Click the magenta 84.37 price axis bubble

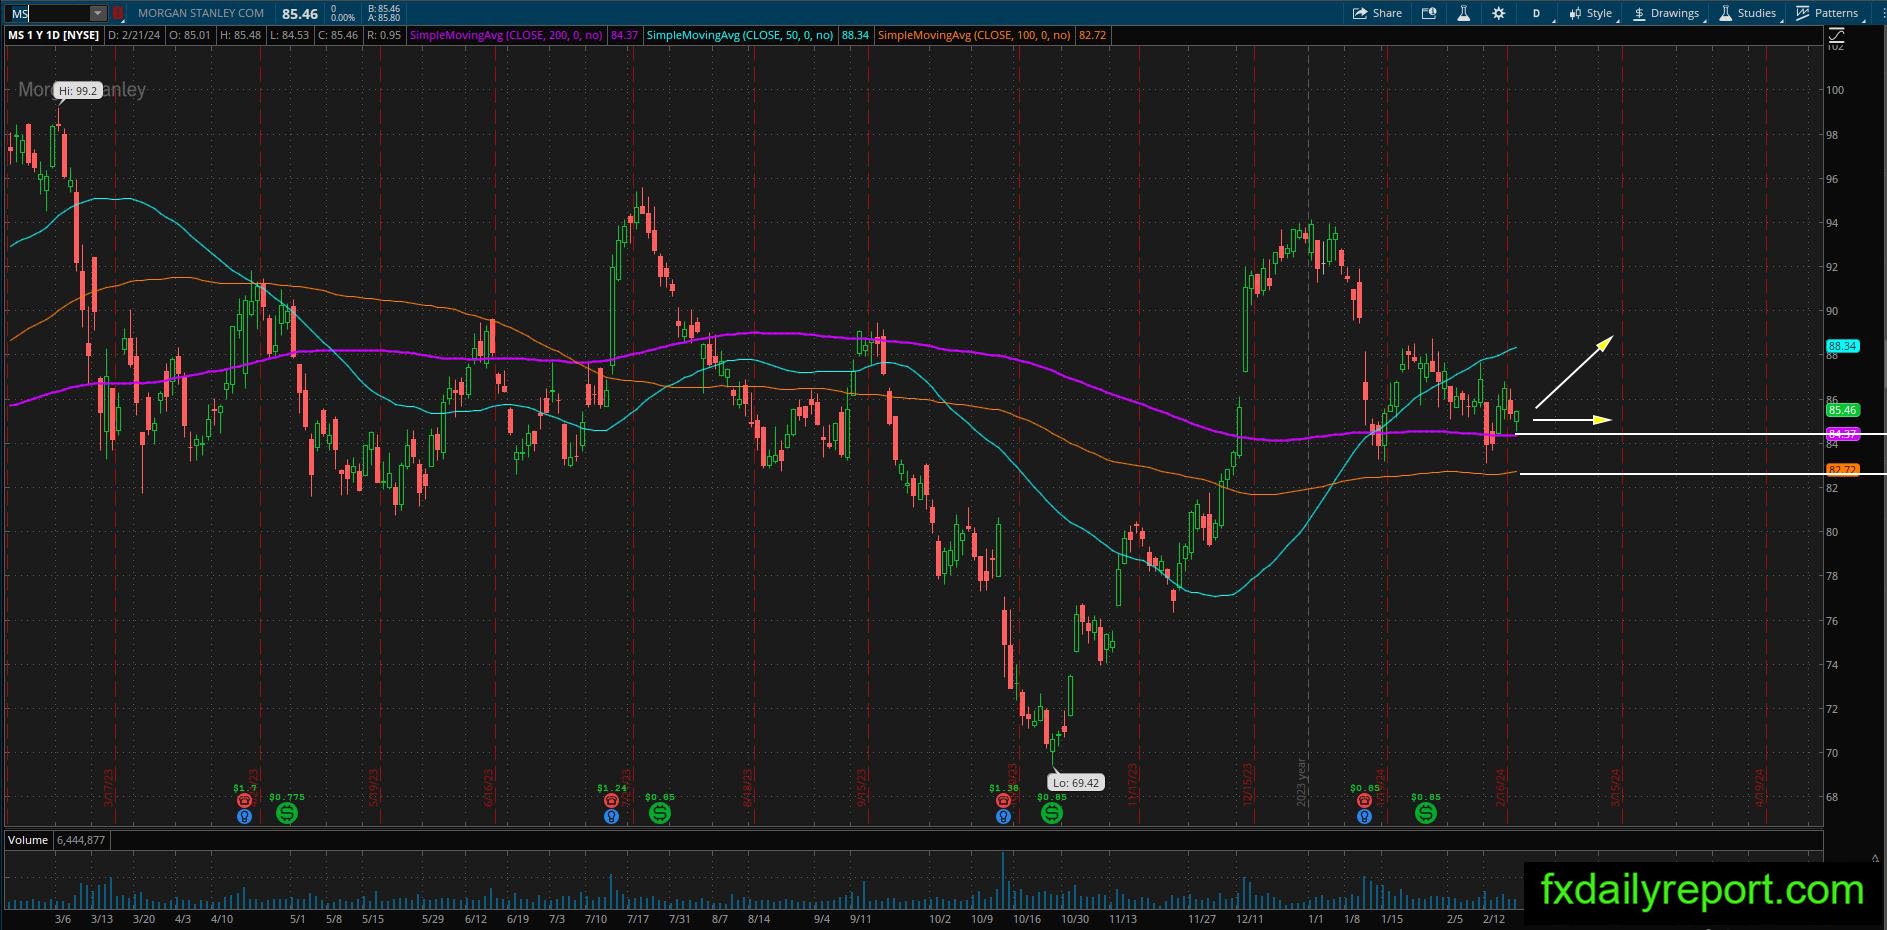(1842, 434)
